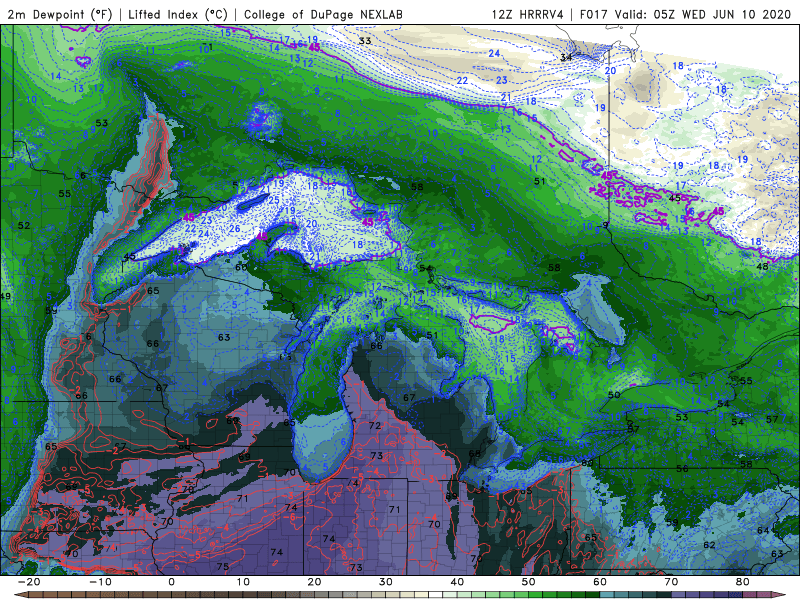Click the black '33' dewpoint value on map
This screenshot has height=600, width=800.
point(364,41)
